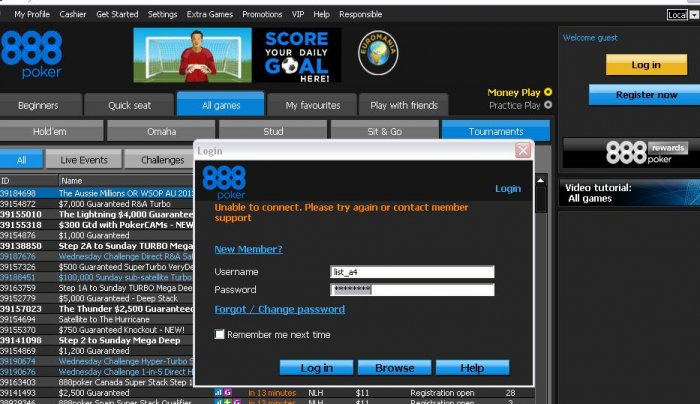This screenshot has width=700, height=404.
Task: Click the blue bar-chart icon in $2,500 Guaranteed row
Action: 218,392
